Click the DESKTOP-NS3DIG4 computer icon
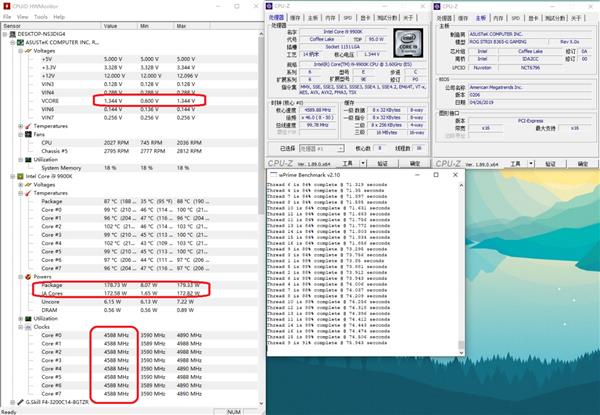 tap(13, 34)
